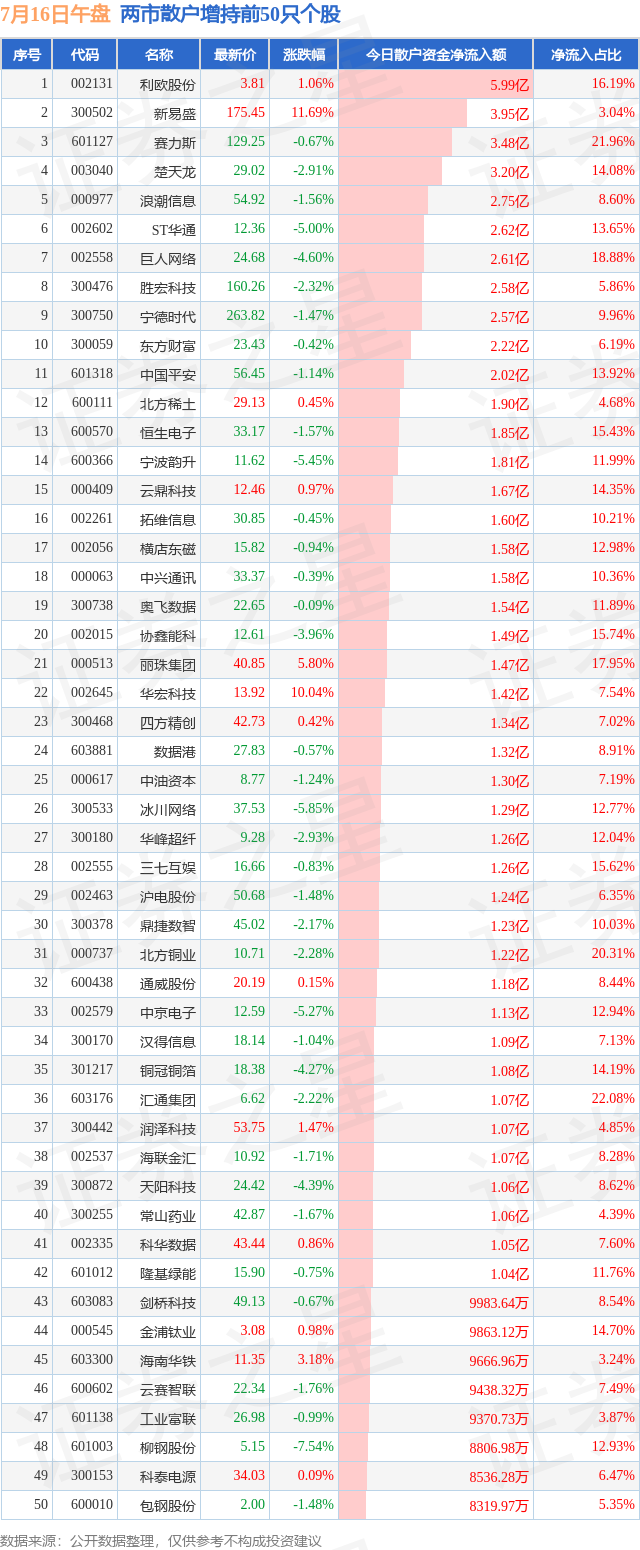Click the 净流入占比 column header
The width and height of the screenshot is (640, 1550).
(x=587, y=55)
